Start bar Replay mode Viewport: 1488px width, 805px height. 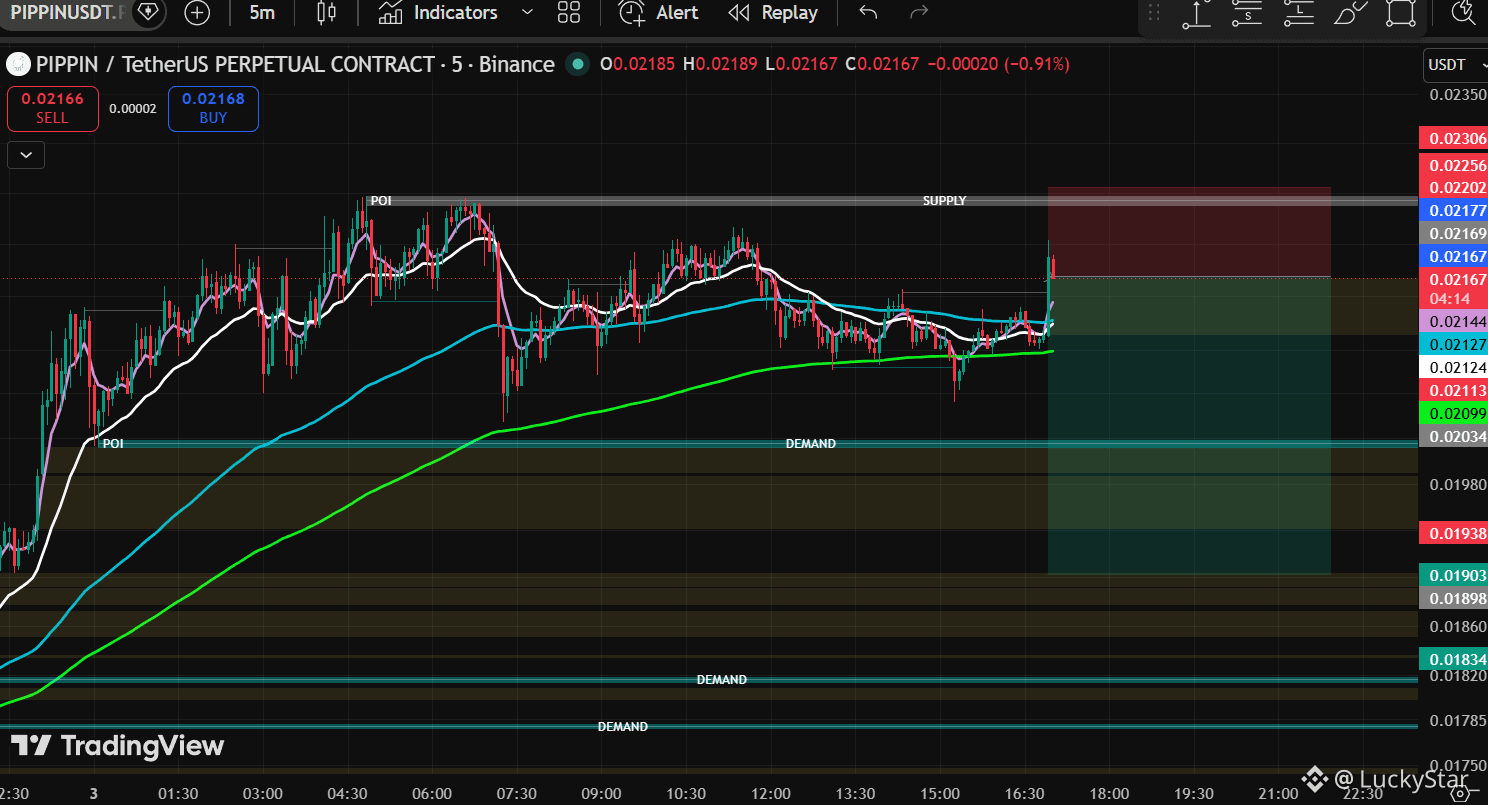click(773, 13)
